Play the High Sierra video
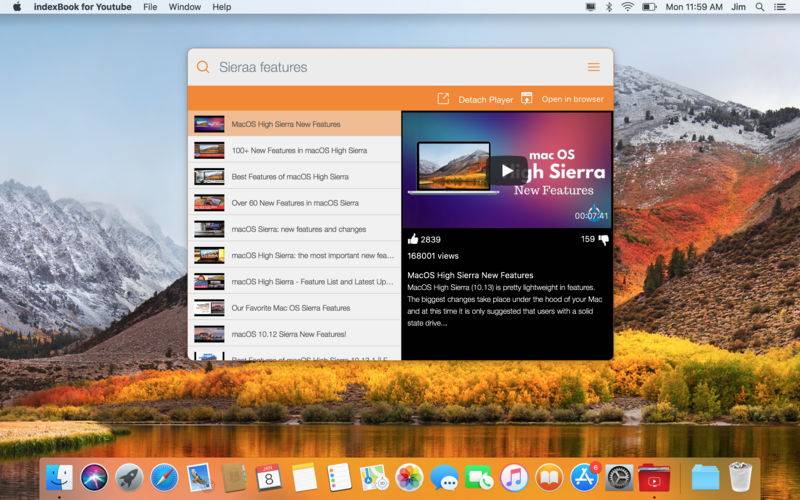Viewport: 800px width, 500px height. pos(507,170)
